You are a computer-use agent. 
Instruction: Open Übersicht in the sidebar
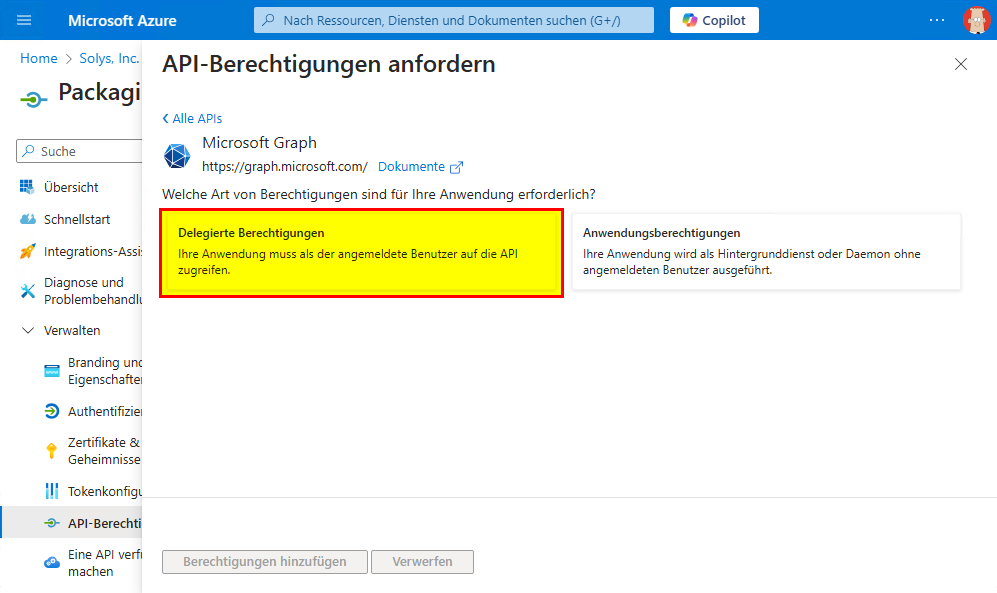tap(70, 187)
